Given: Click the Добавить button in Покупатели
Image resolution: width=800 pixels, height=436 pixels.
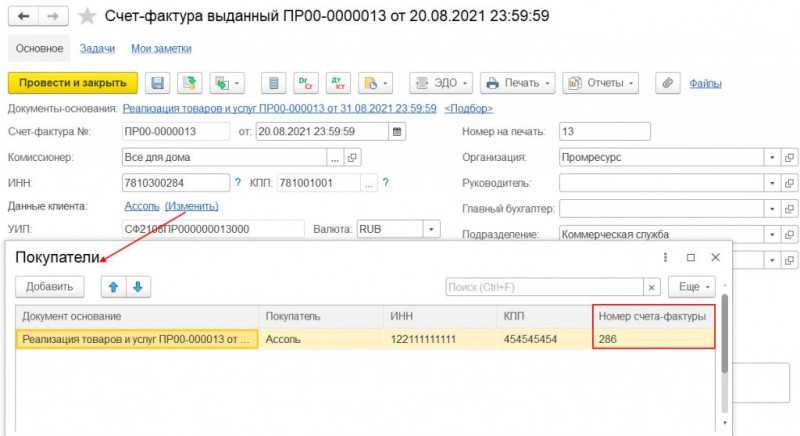Looking at the screenshot, I should click(x=49, y=287).
